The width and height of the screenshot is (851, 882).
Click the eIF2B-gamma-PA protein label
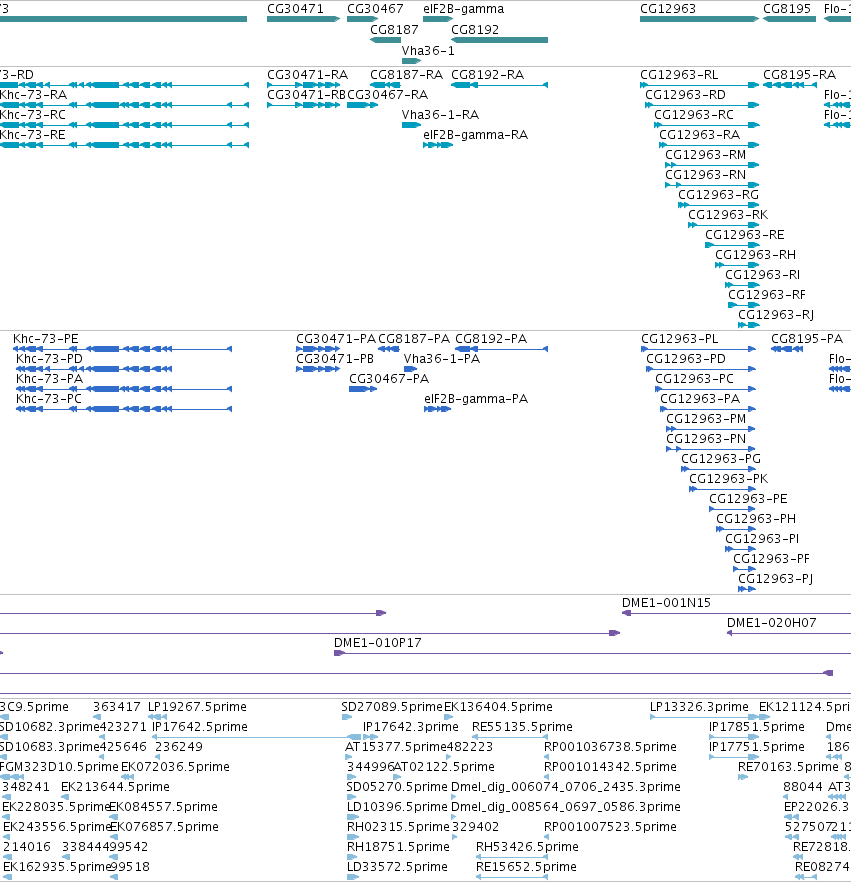point(476,399)
